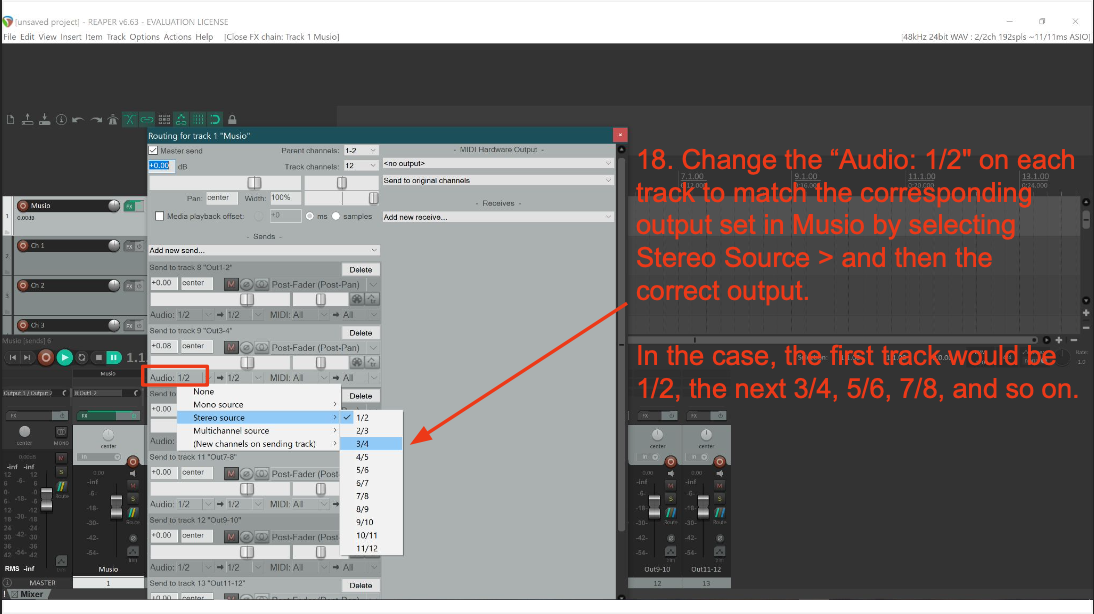Arm the Ch 1 track for recording

click(x=23, y=246)
